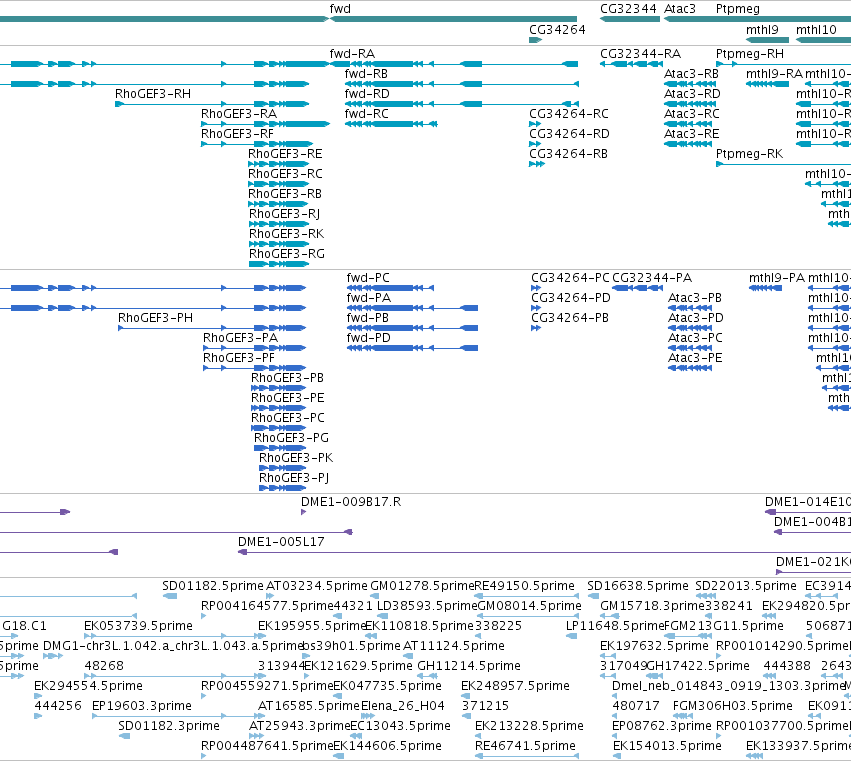The image size is (851, 761).
Task: Click the RhoGEF3-RA transcript label
Action: [239, 114]
